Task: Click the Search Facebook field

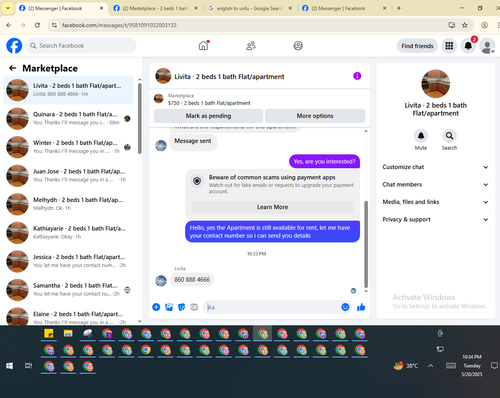Action: click(81, 46)
